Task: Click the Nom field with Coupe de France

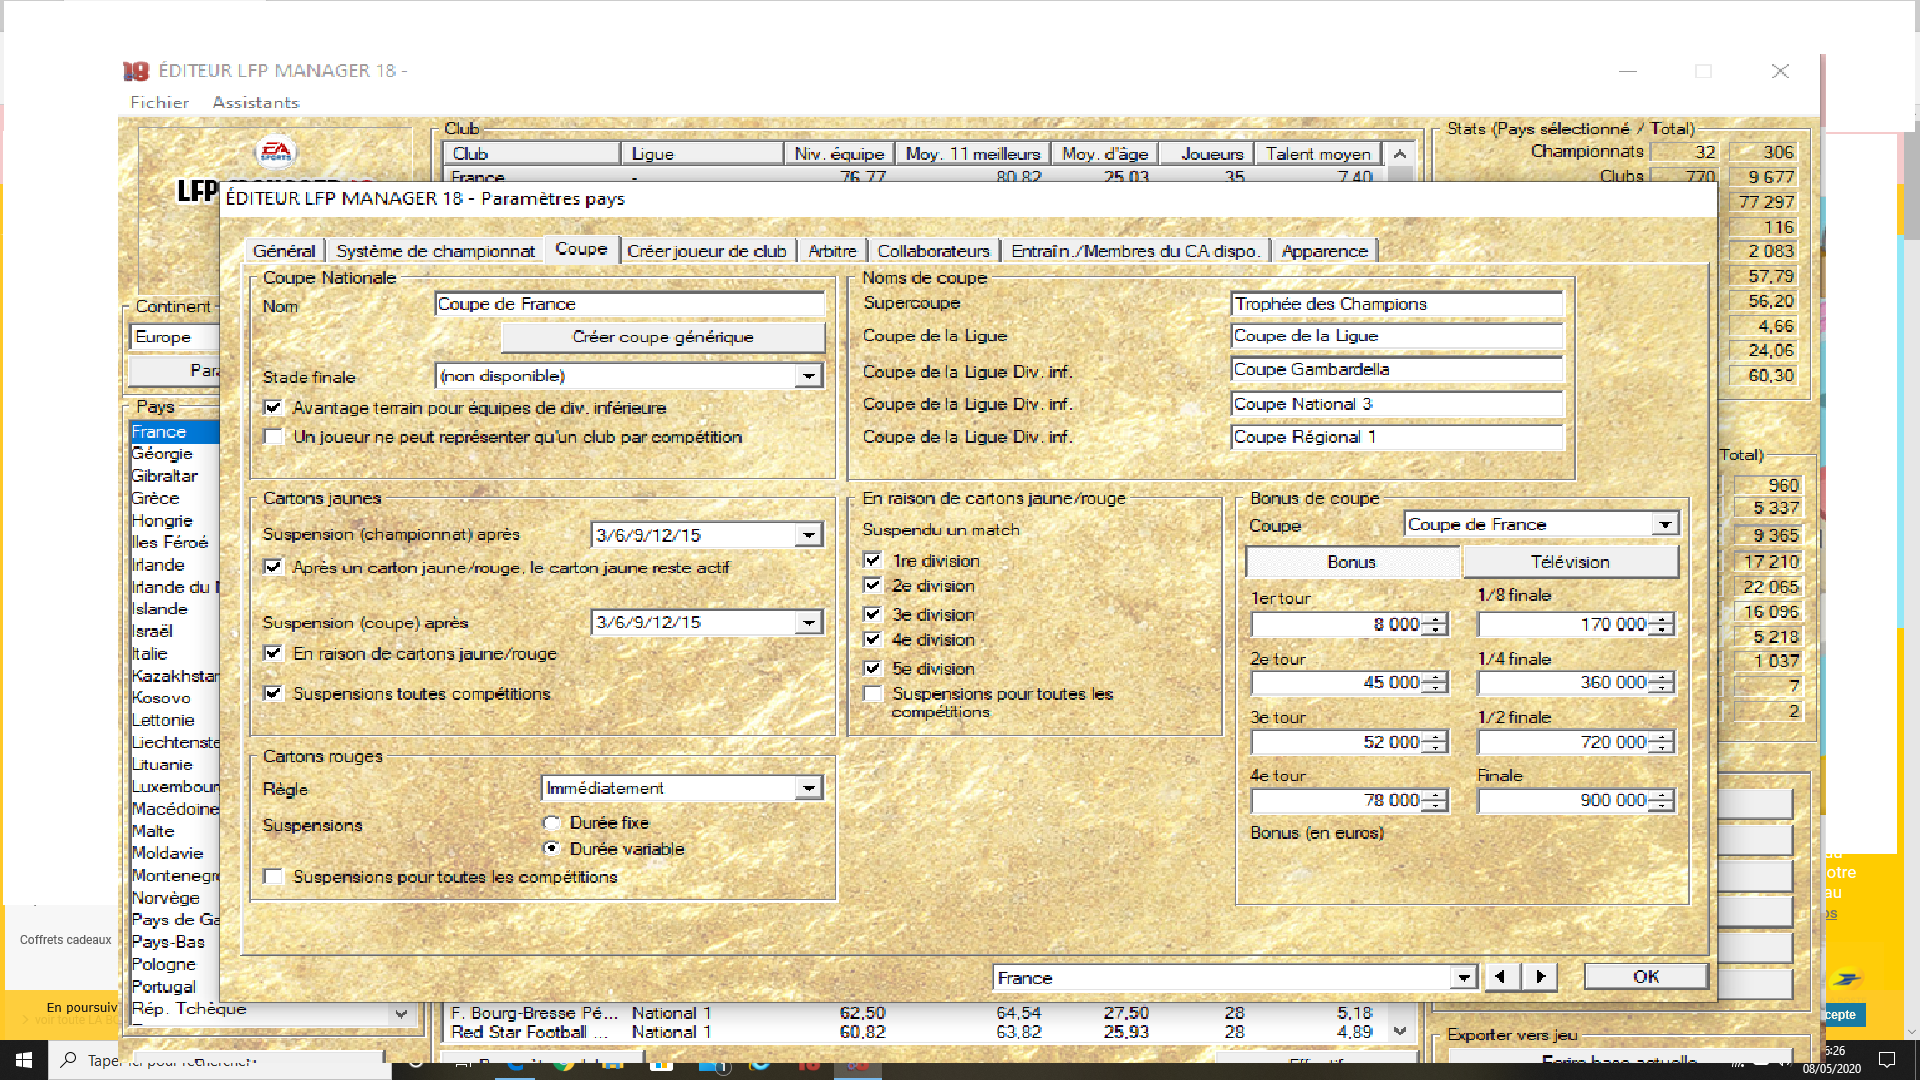Action: click(630, 304)
